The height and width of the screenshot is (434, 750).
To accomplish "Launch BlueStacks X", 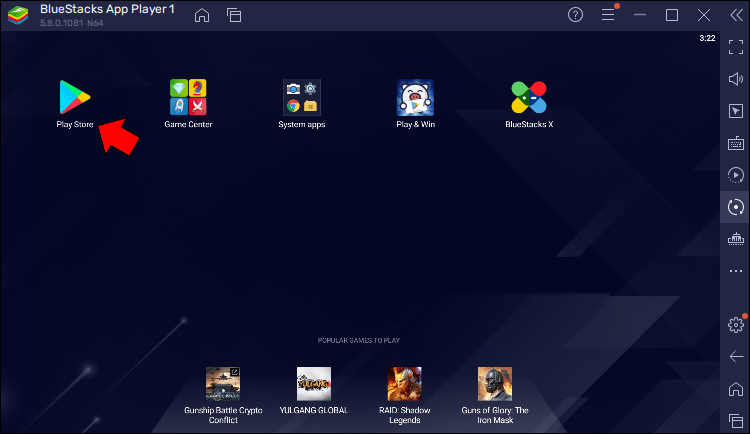I will 529,97.
